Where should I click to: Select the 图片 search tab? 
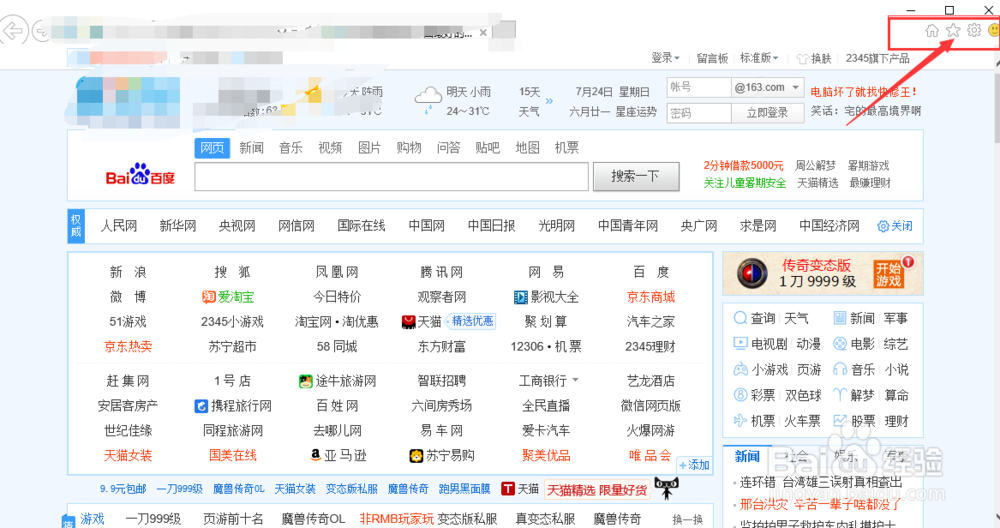click(x=369, y=148)
